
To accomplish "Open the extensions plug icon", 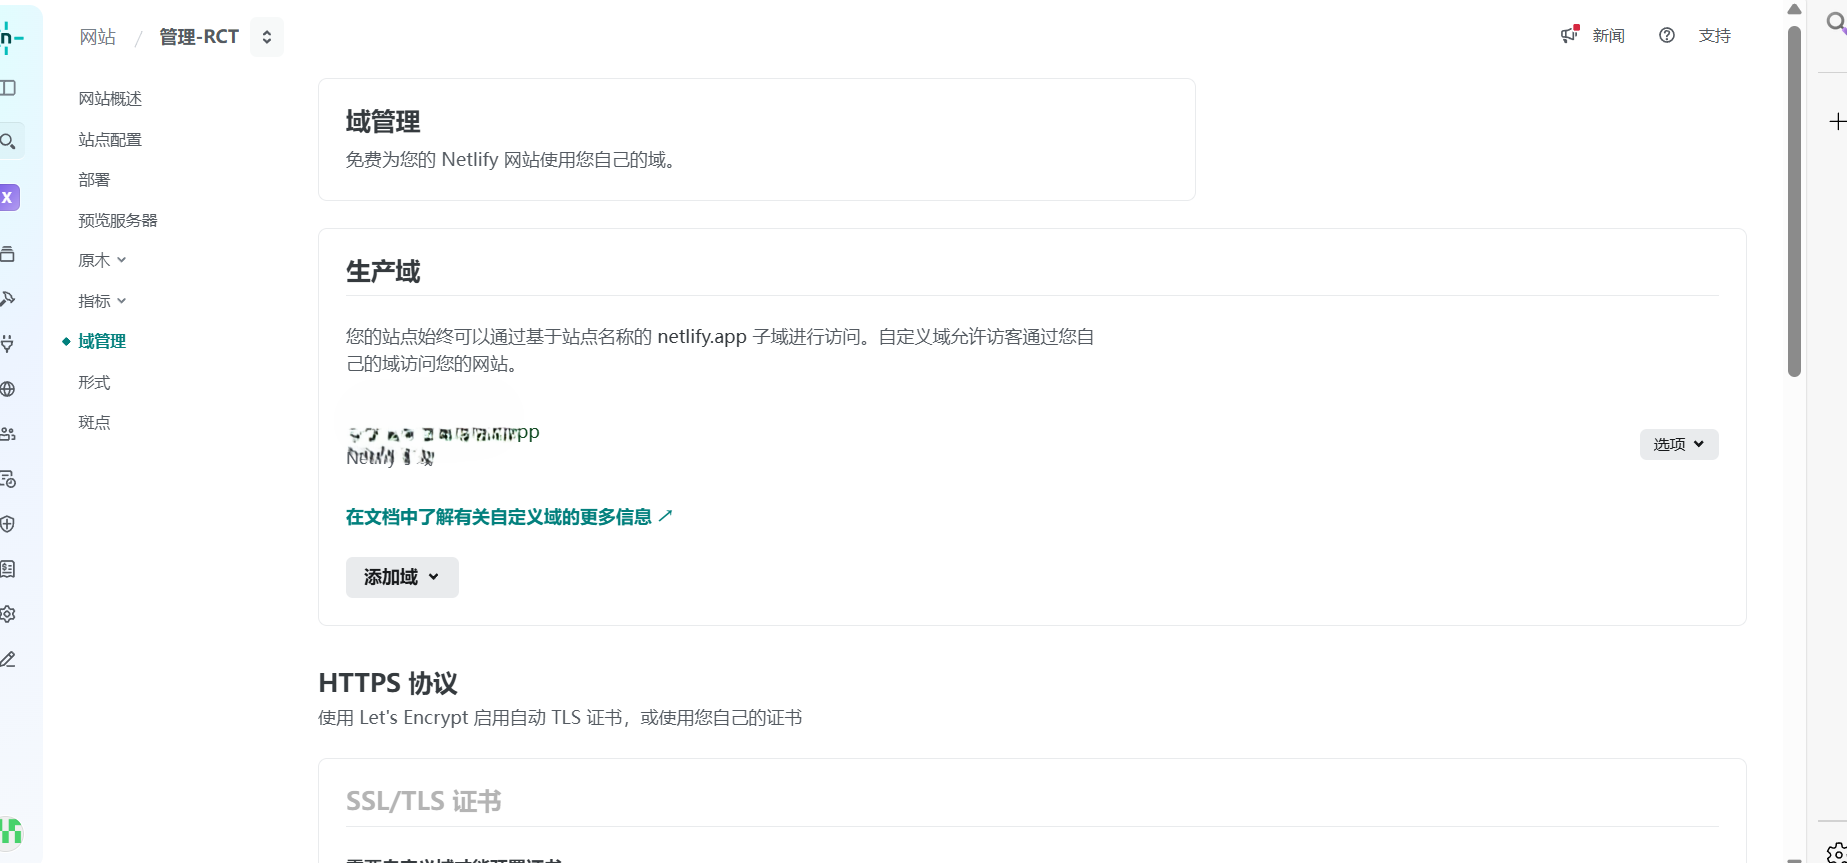I will (x=8, y=344).
